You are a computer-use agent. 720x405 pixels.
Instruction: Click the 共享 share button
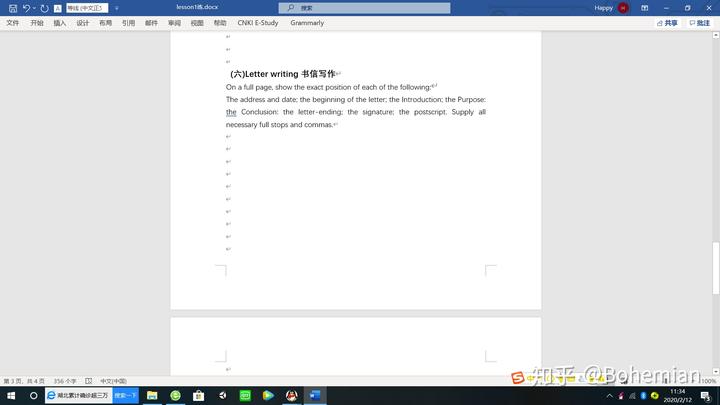coord(667,23)
